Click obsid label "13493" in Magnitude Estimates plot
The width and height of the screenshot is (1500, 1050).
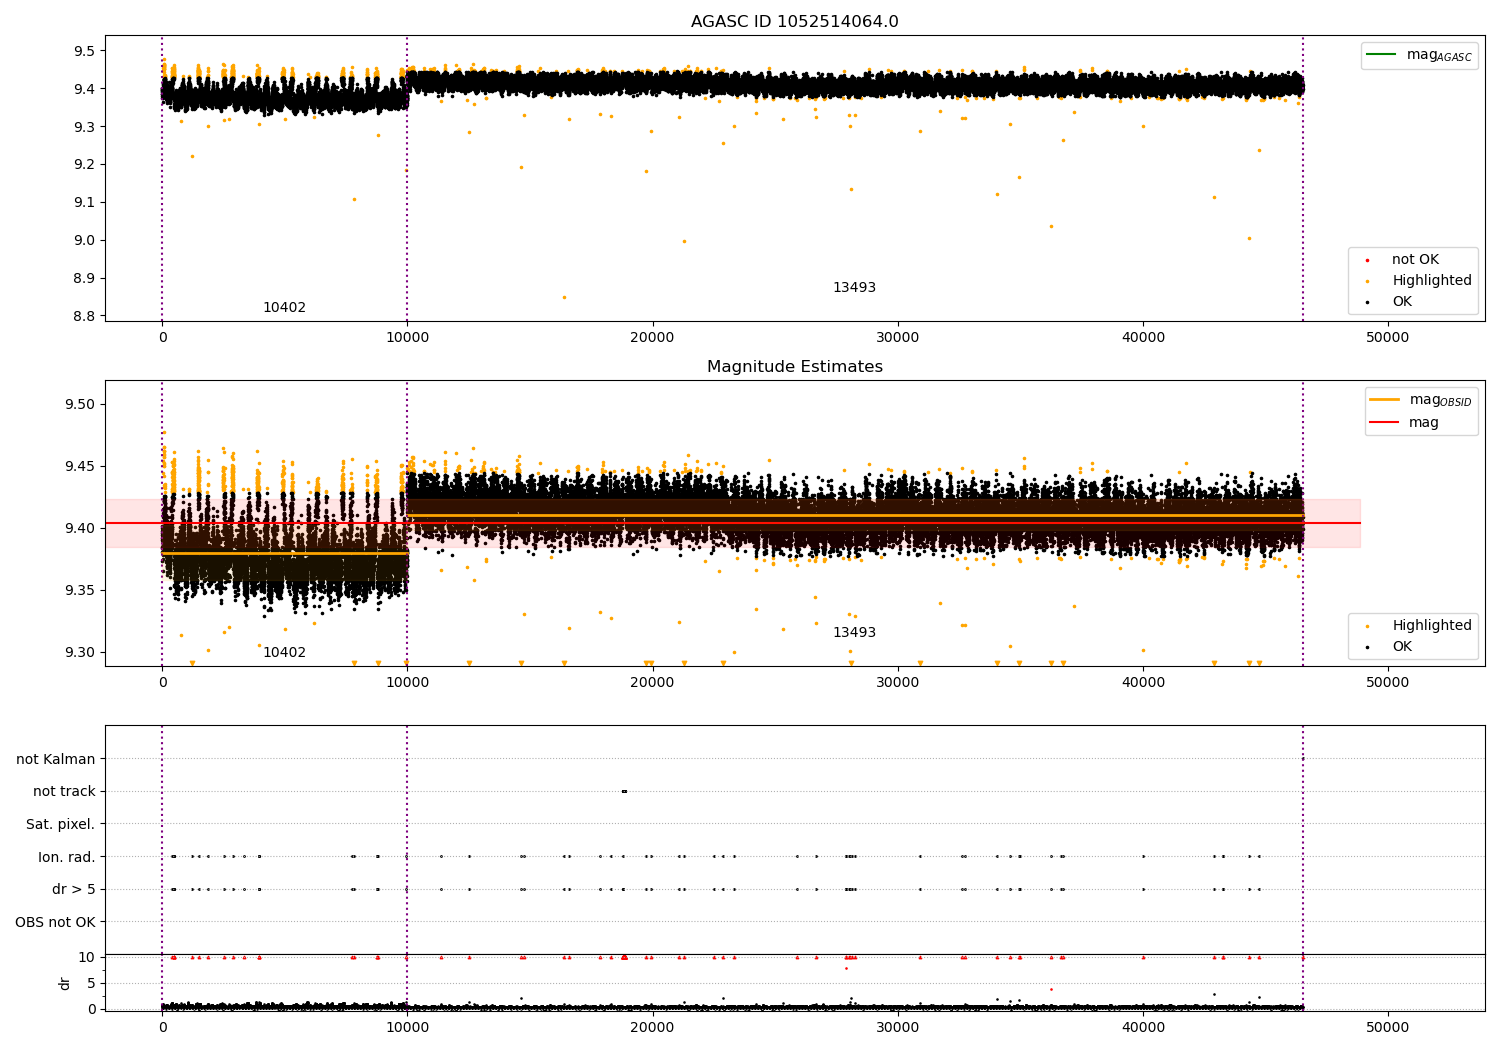(854, 633)
